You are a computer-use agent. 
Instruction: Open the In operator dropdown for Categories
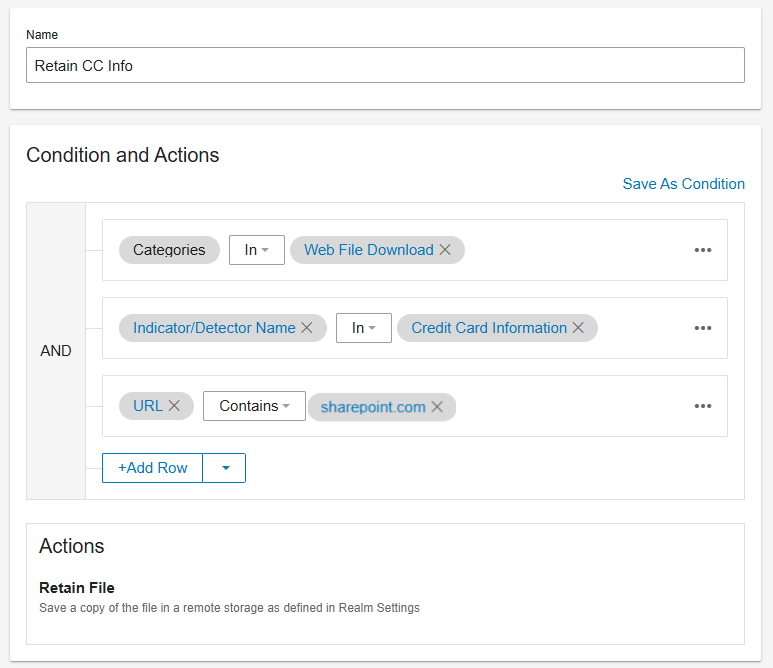coord(257,250)
